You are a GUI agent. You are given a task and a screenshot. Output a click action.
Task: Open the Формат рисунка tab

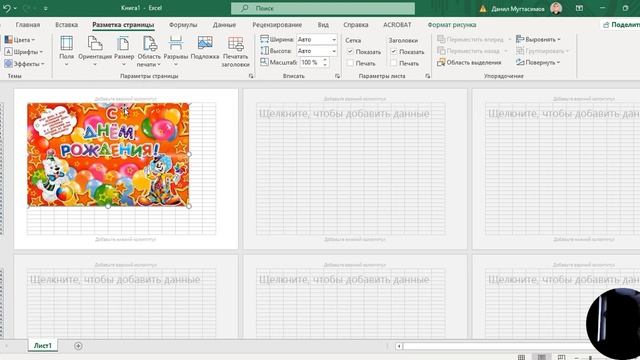coord(451,25)
